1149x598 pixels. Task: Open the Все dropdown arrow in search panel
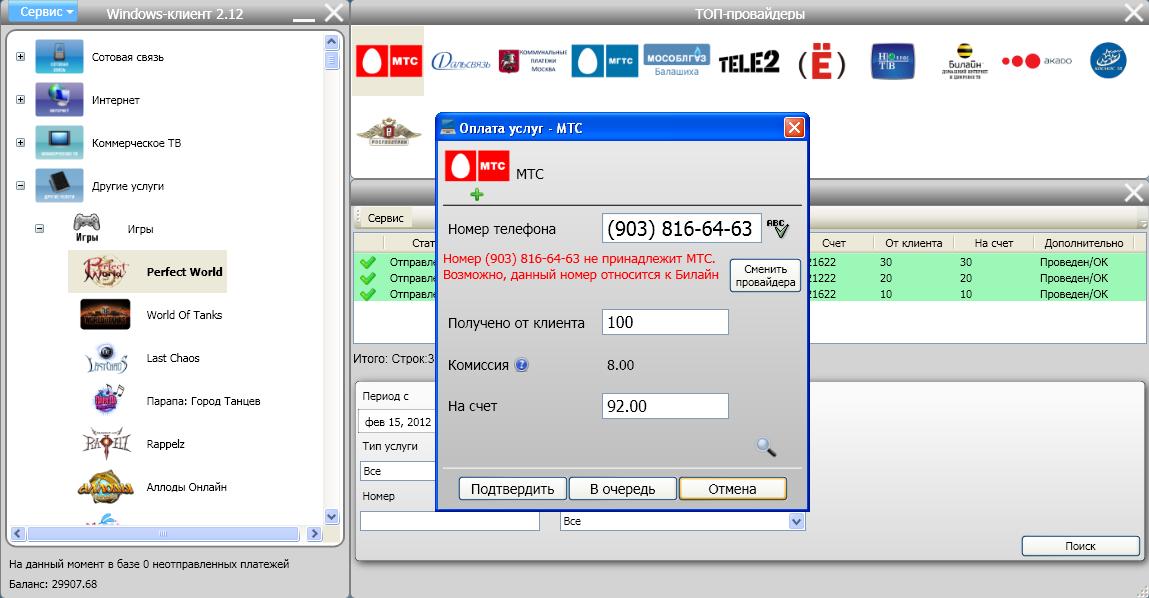coord(797,521)
